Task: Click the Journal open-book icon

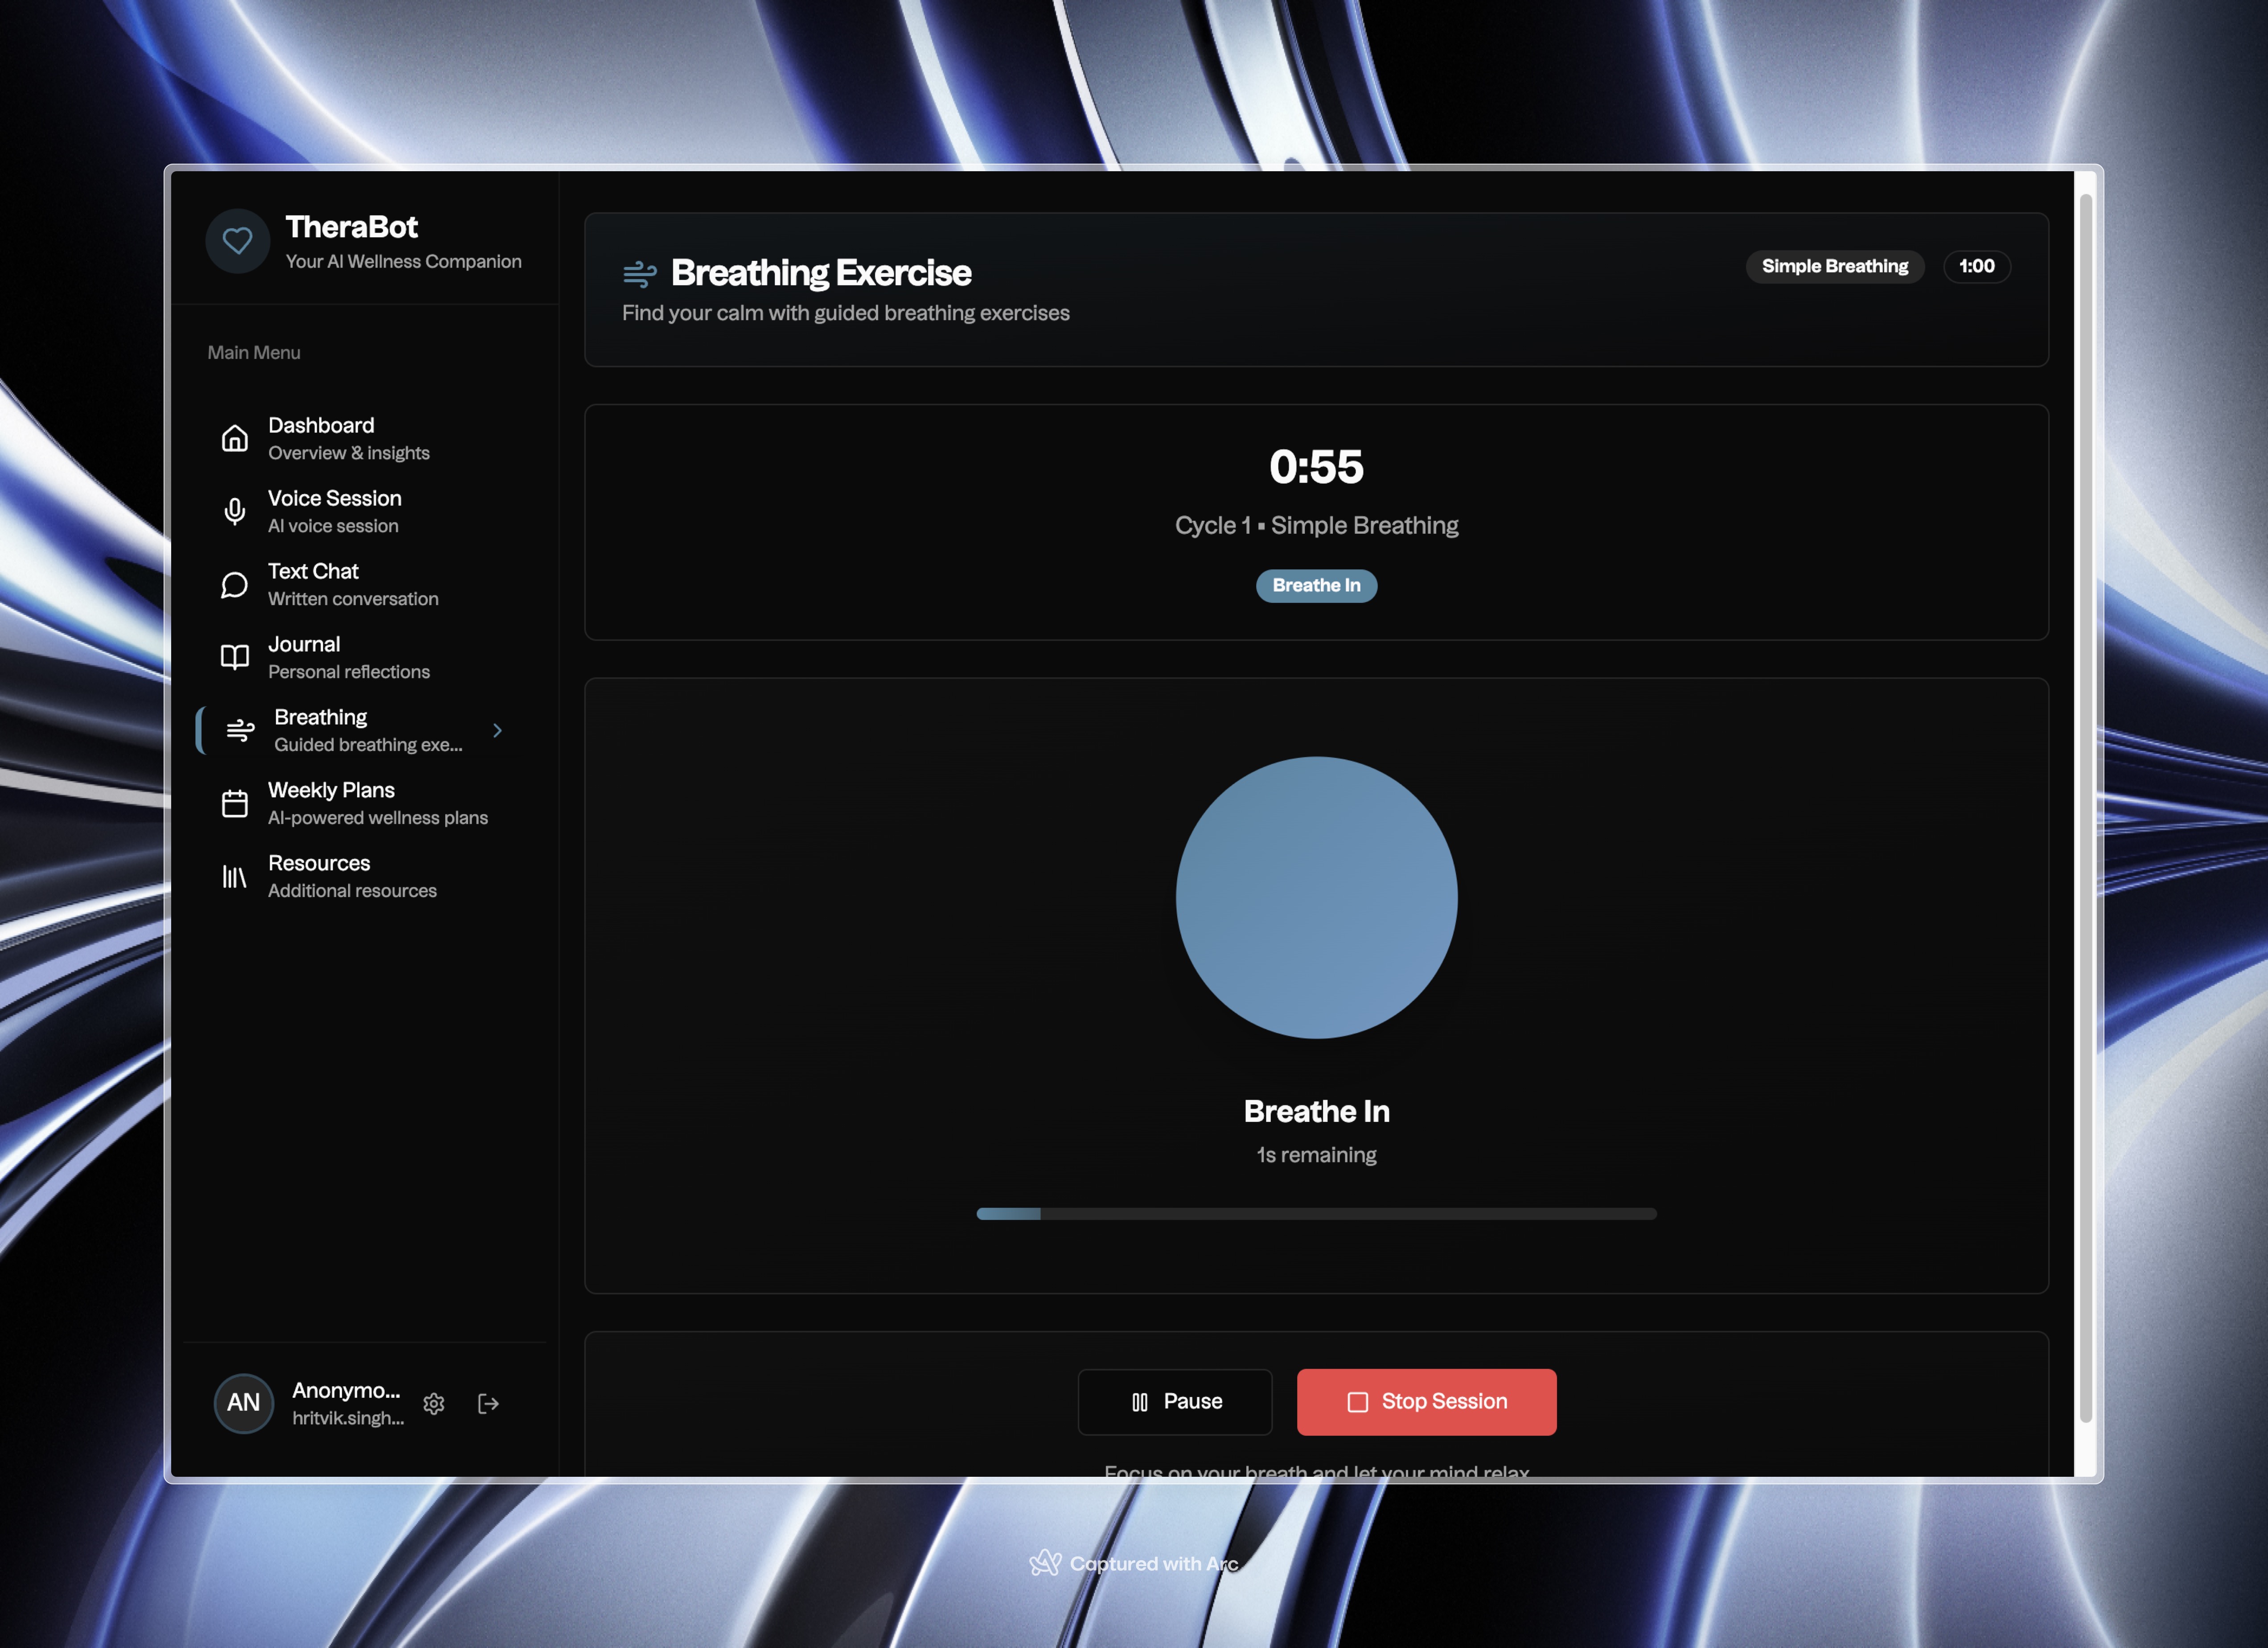Action: [x=234, y=657]
